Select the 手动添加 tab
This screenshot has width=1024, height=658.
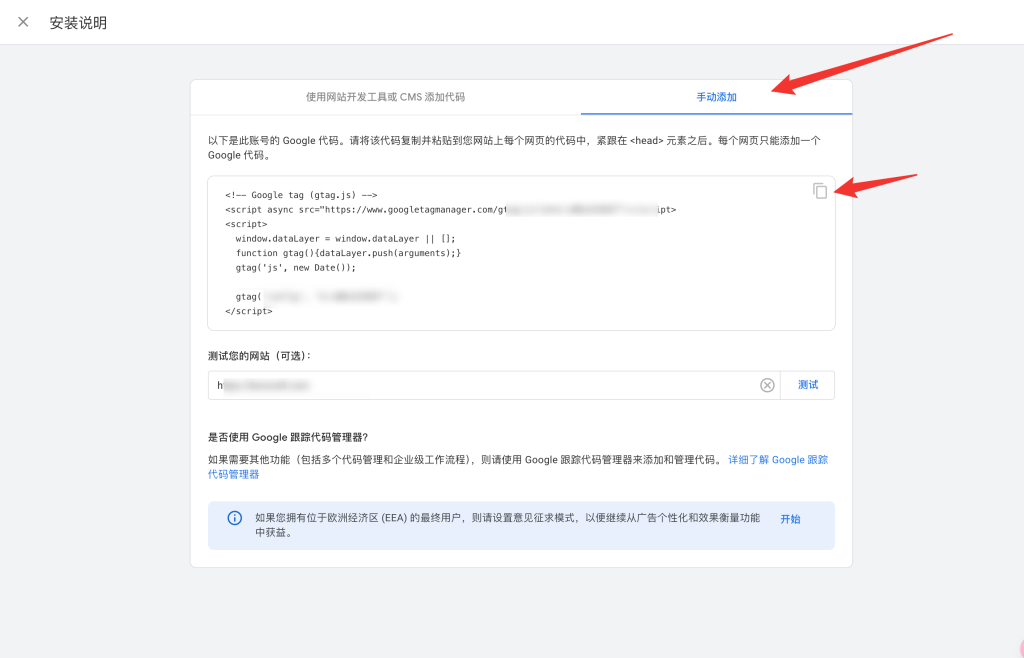716,97
